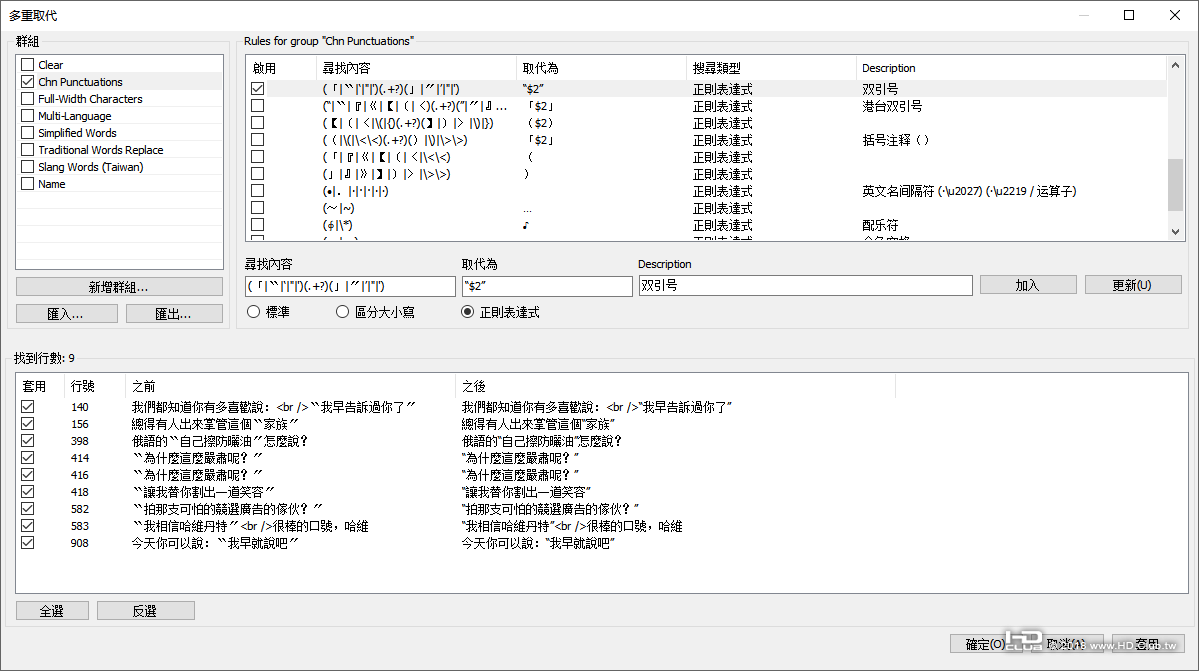The height and width of the screenshot is (671, 1199).
Task: Click the 之後 column header
Action: click(x=675, y=386)
